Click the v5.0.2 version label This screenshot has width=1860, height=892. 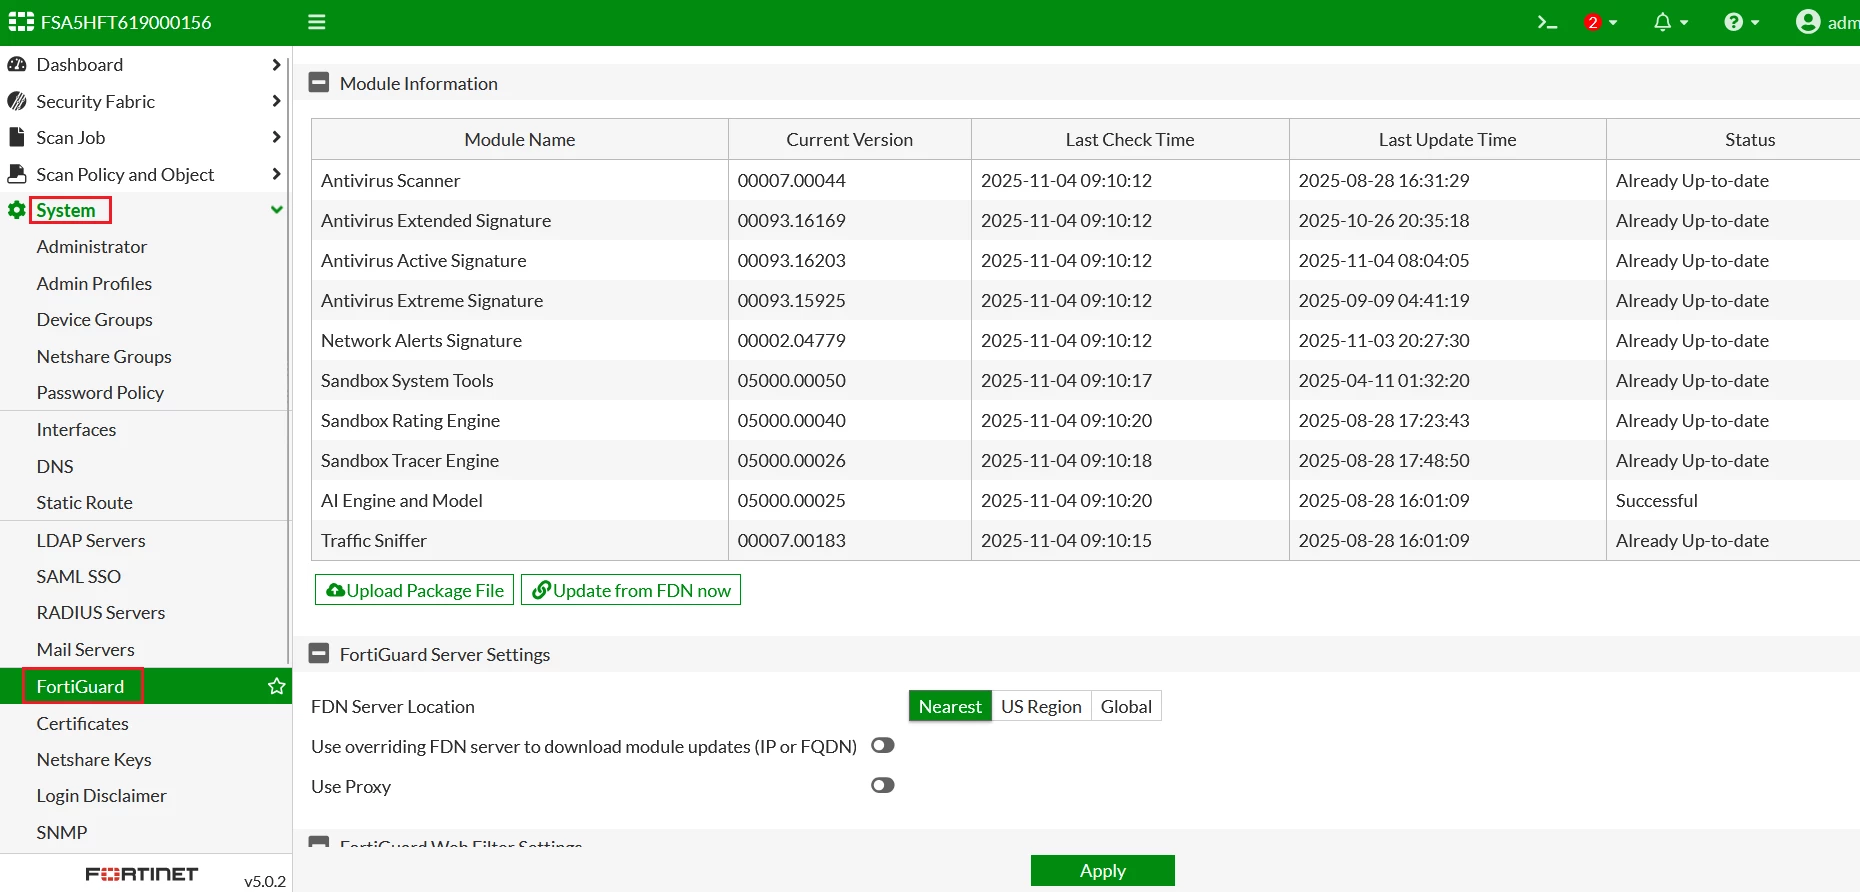click(x=265, y=881)
